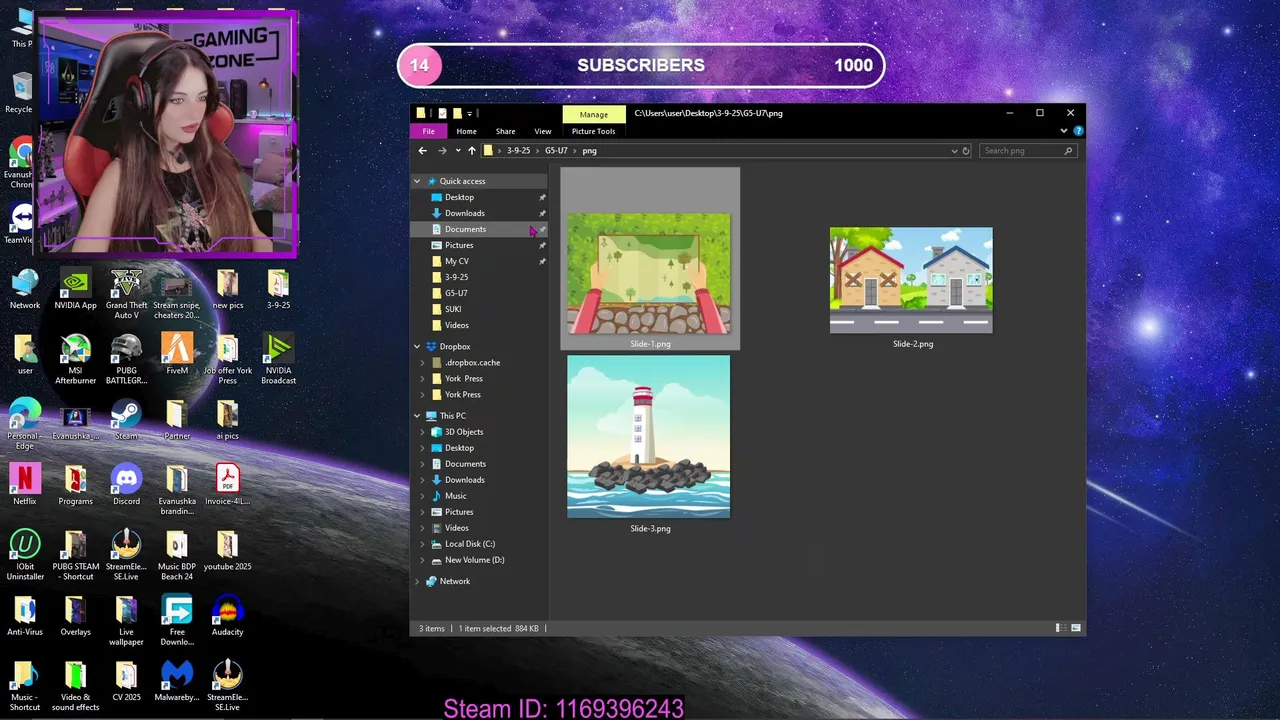Click "1 item selected 884 KB" status text
Screen dimensions: 1280x720
[498, 628]
